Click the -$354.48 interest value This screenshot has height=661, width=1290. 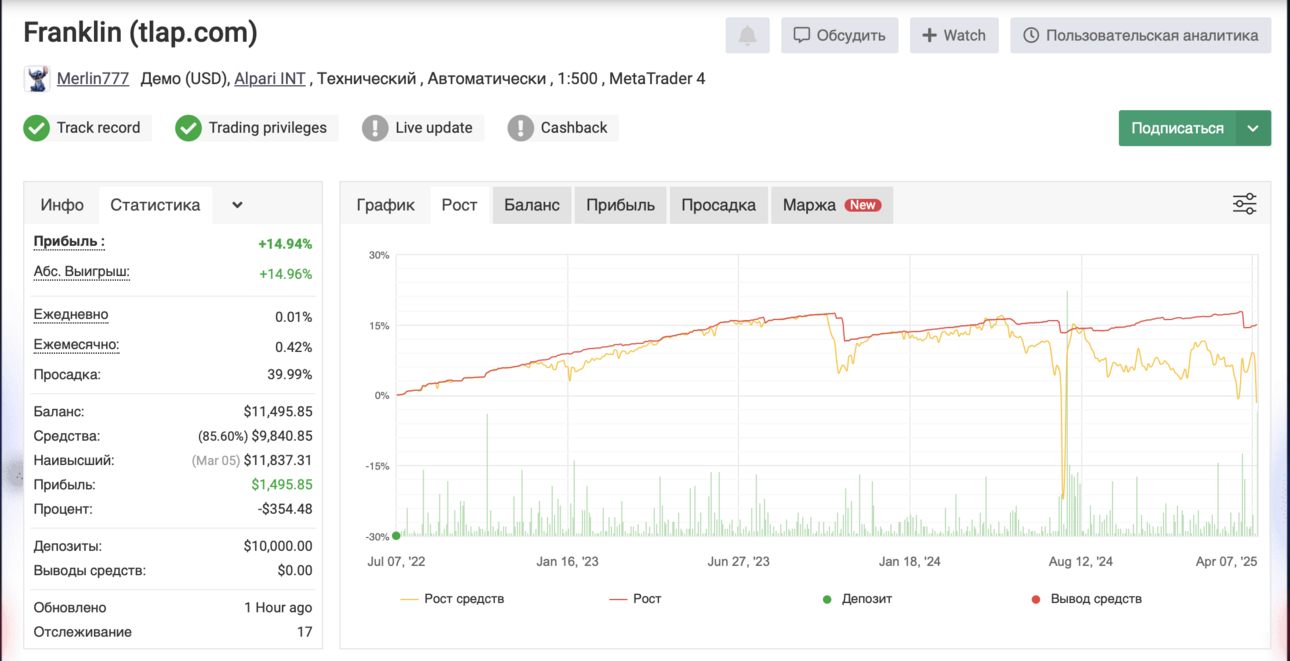(285, 509)
